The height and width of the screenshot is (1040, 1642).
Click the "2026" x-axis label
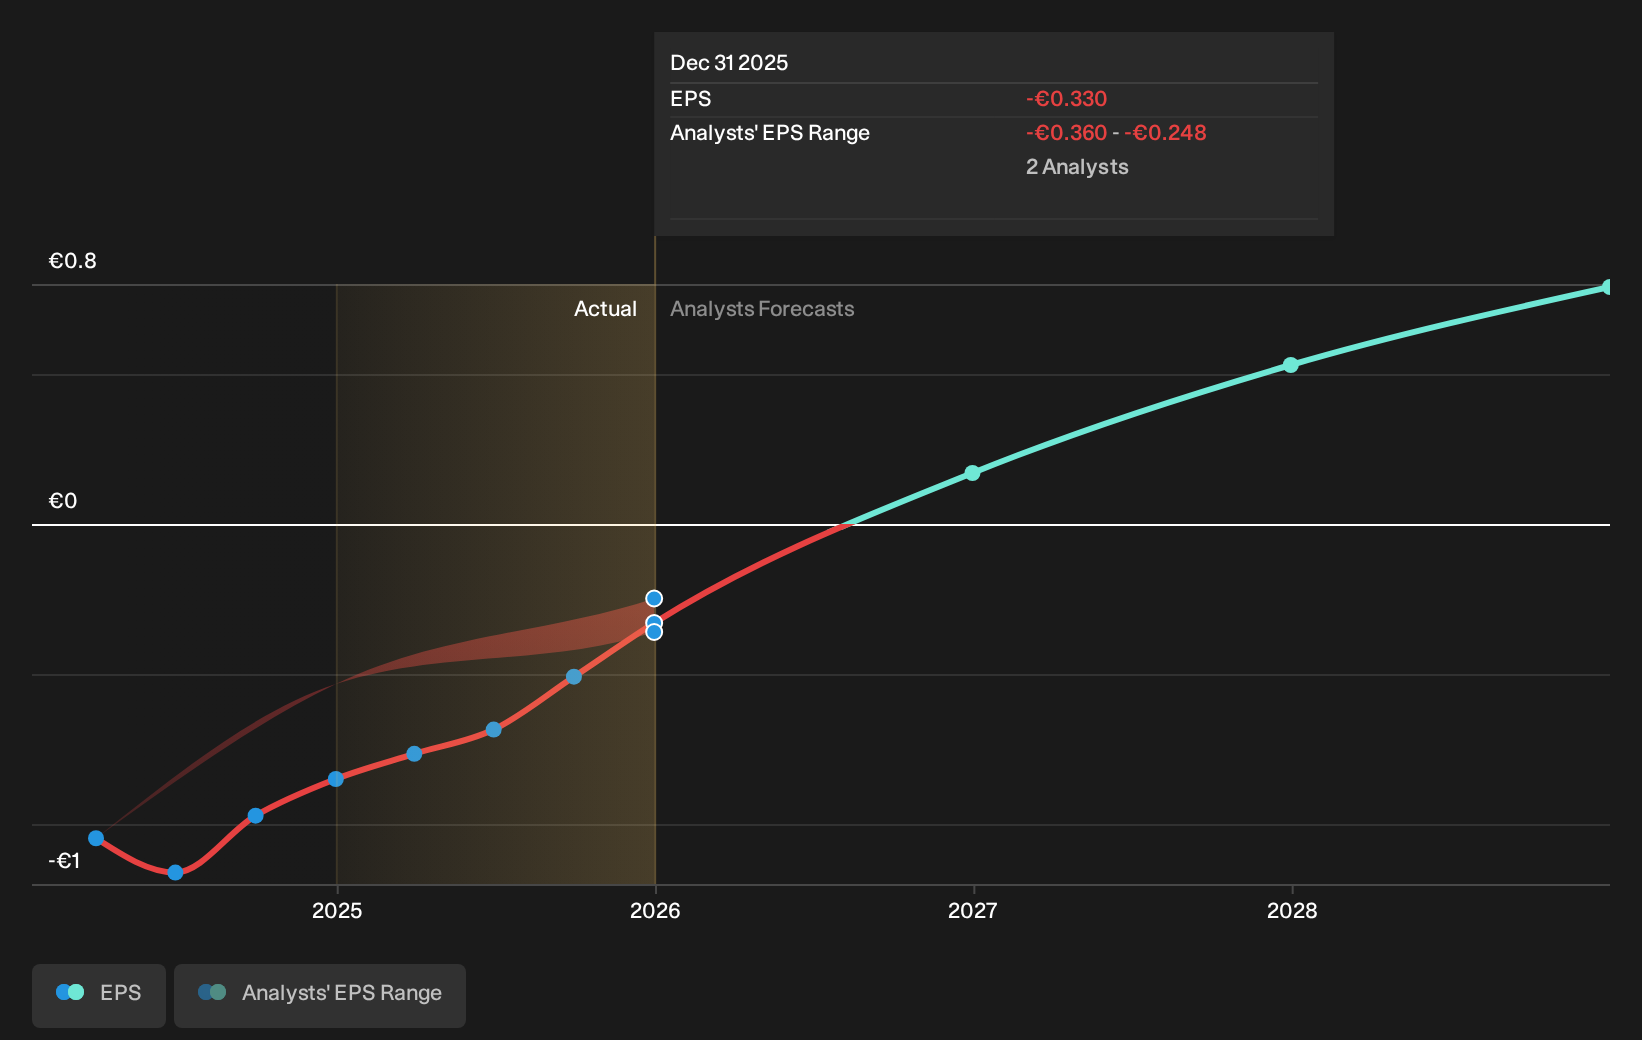coord(655,911)
